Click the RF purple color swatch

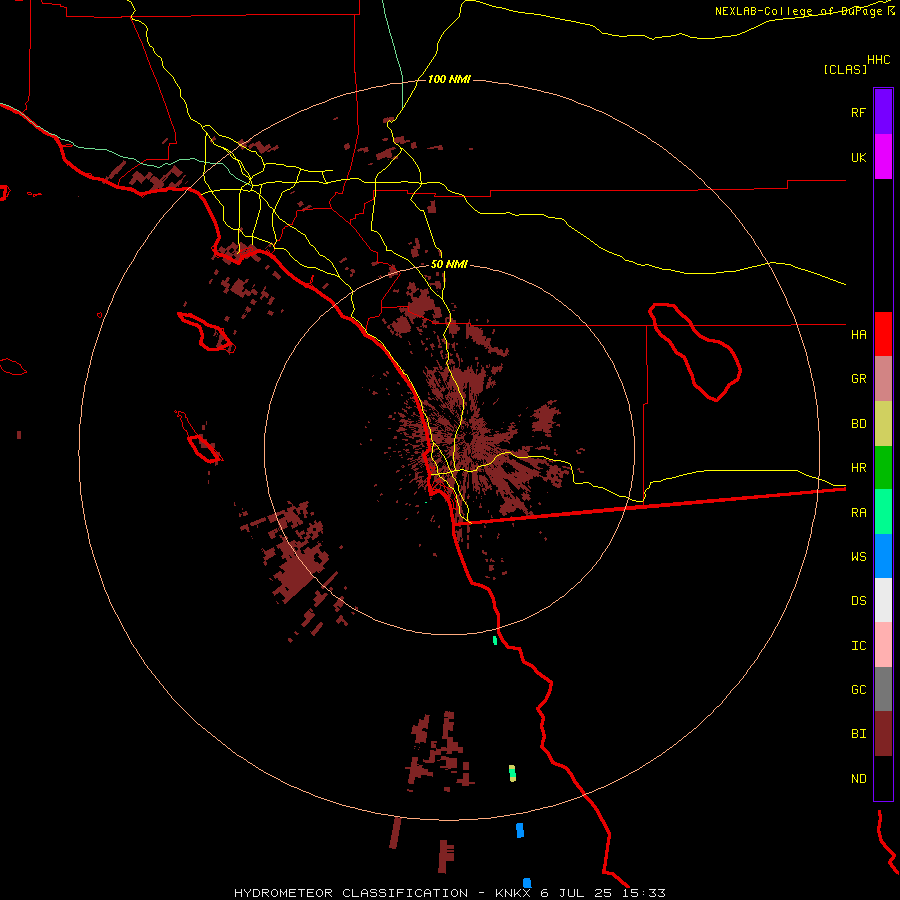[x=883, y=112]
